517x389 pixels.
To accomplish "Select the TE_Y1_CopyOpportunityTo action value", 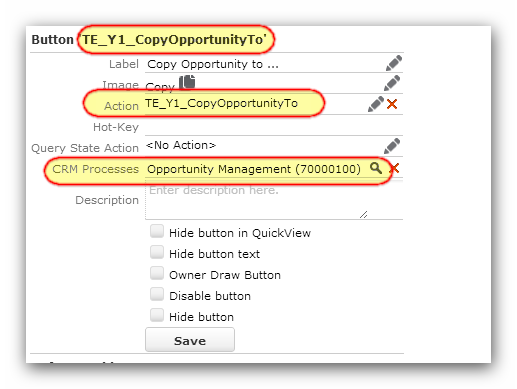I will [x=221, y=103].
